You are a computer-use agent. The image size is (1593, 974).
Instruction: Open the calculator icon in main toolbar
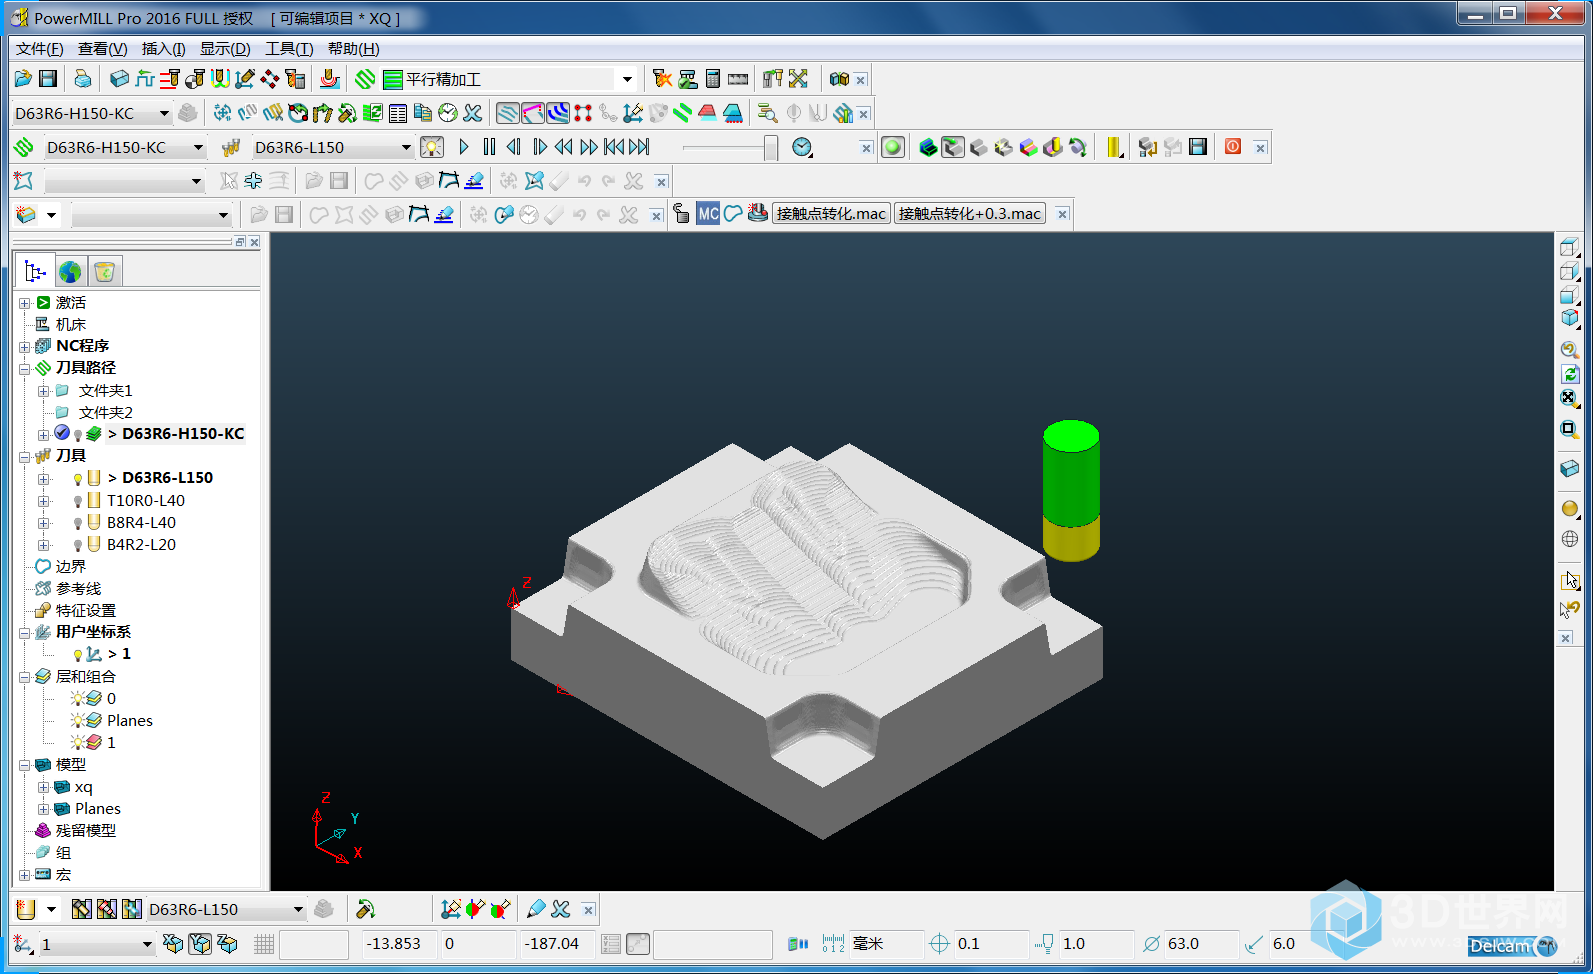click(713, 79)
